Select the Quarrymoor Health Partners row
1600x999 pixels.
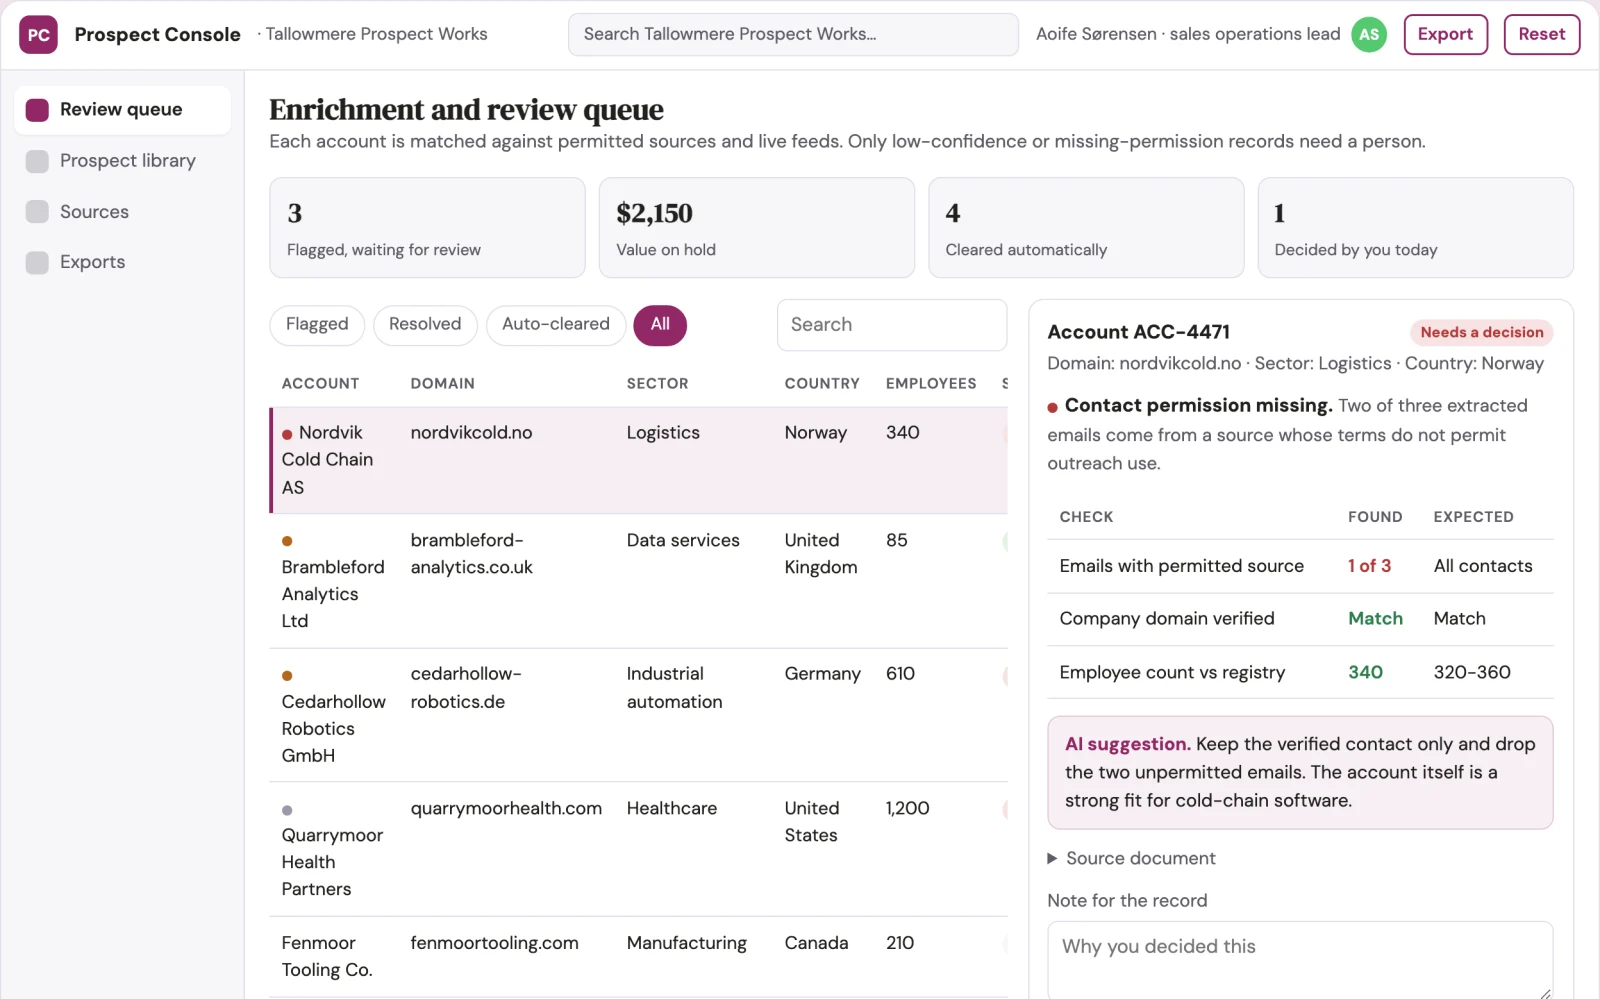tap(639, 849)
